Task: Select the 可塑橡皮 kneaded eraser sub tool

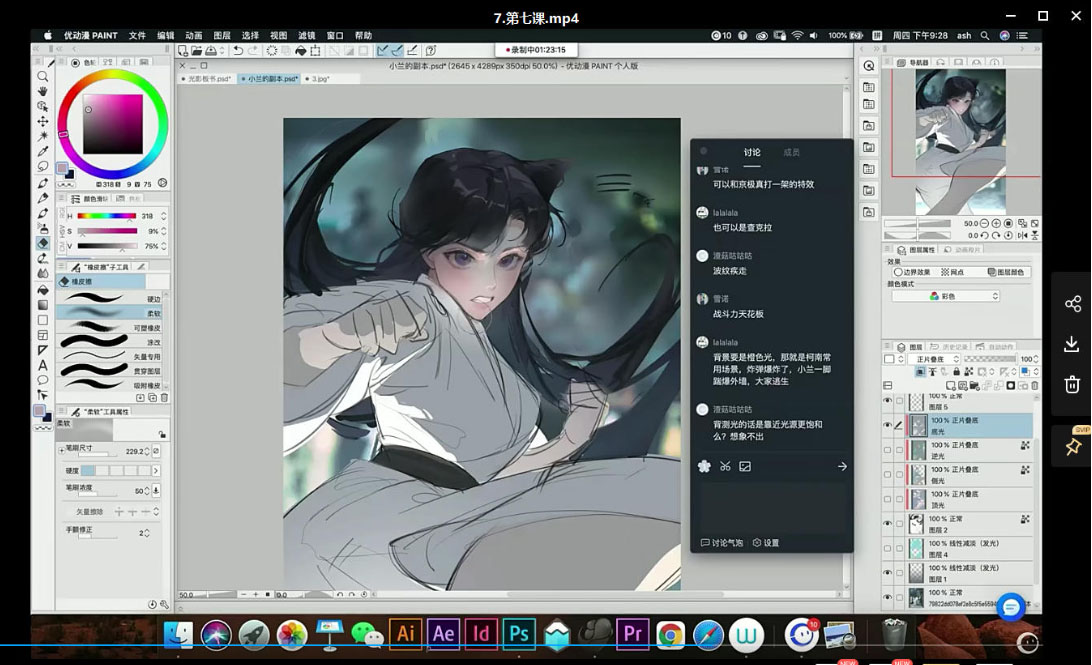Action: [x=111, y=327]
